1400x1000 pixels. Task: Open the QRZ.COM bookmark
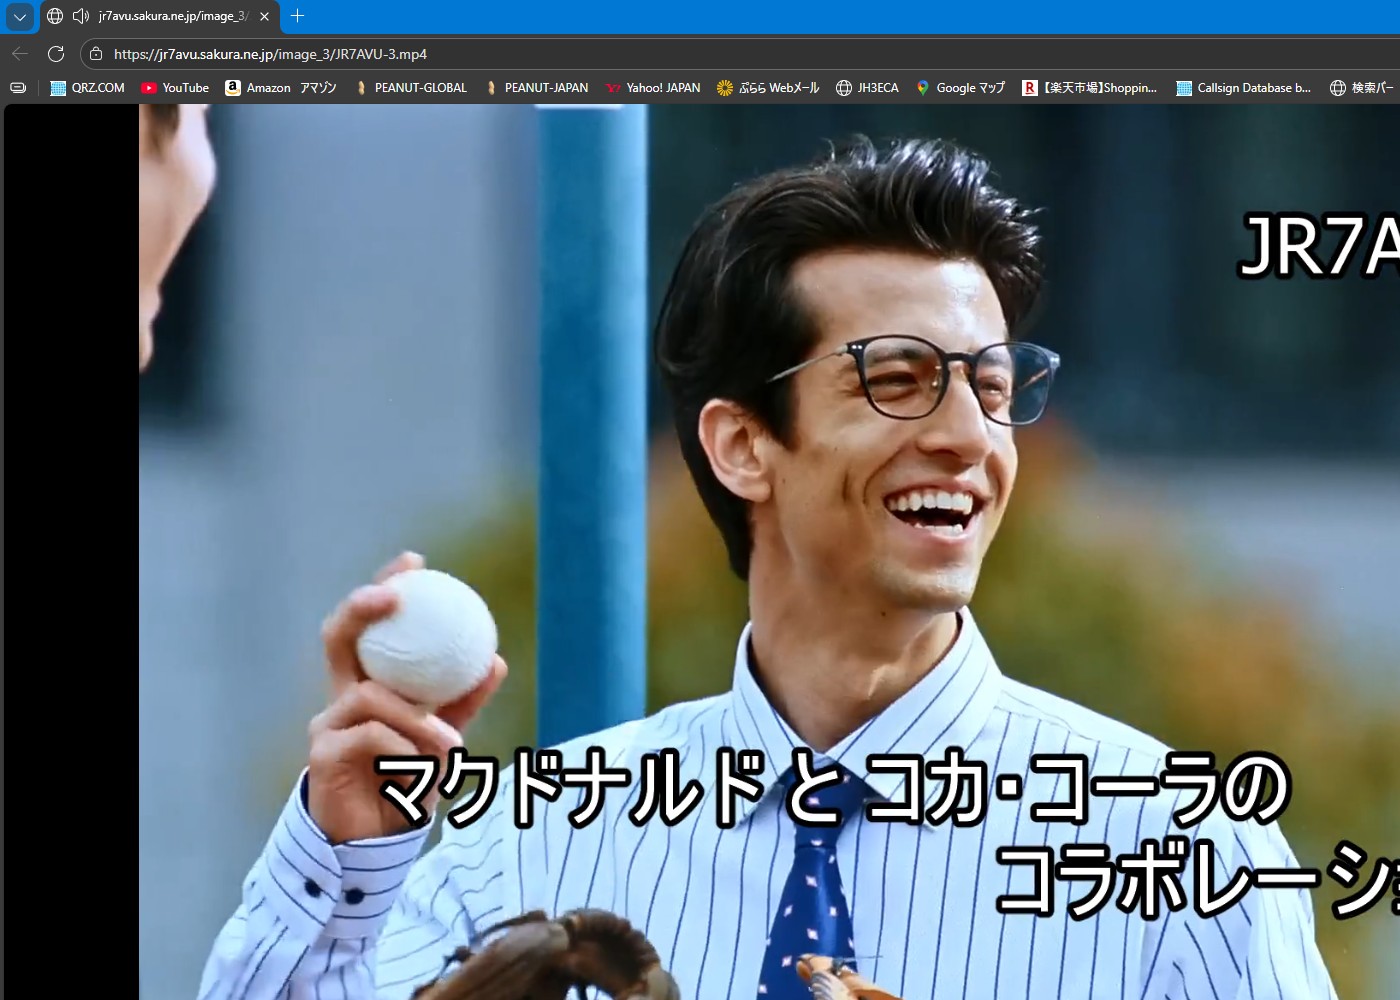click(88, 88)
